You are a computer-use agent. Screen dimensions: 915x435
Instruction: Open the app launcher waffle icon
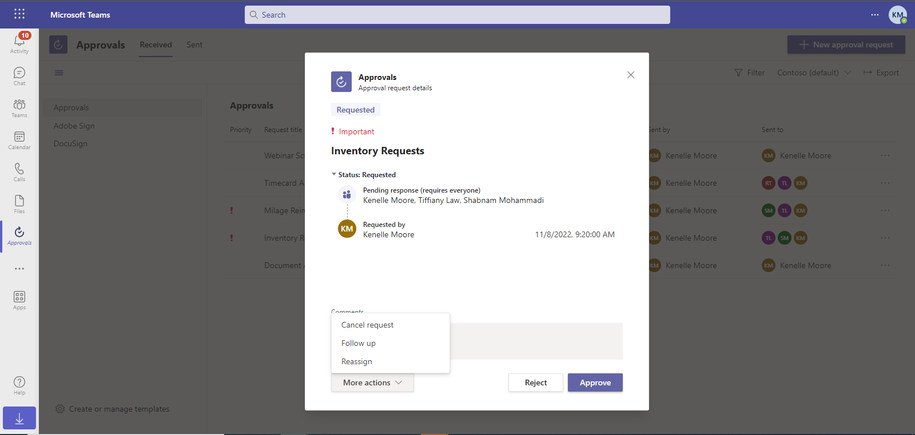tap(19, 14)
